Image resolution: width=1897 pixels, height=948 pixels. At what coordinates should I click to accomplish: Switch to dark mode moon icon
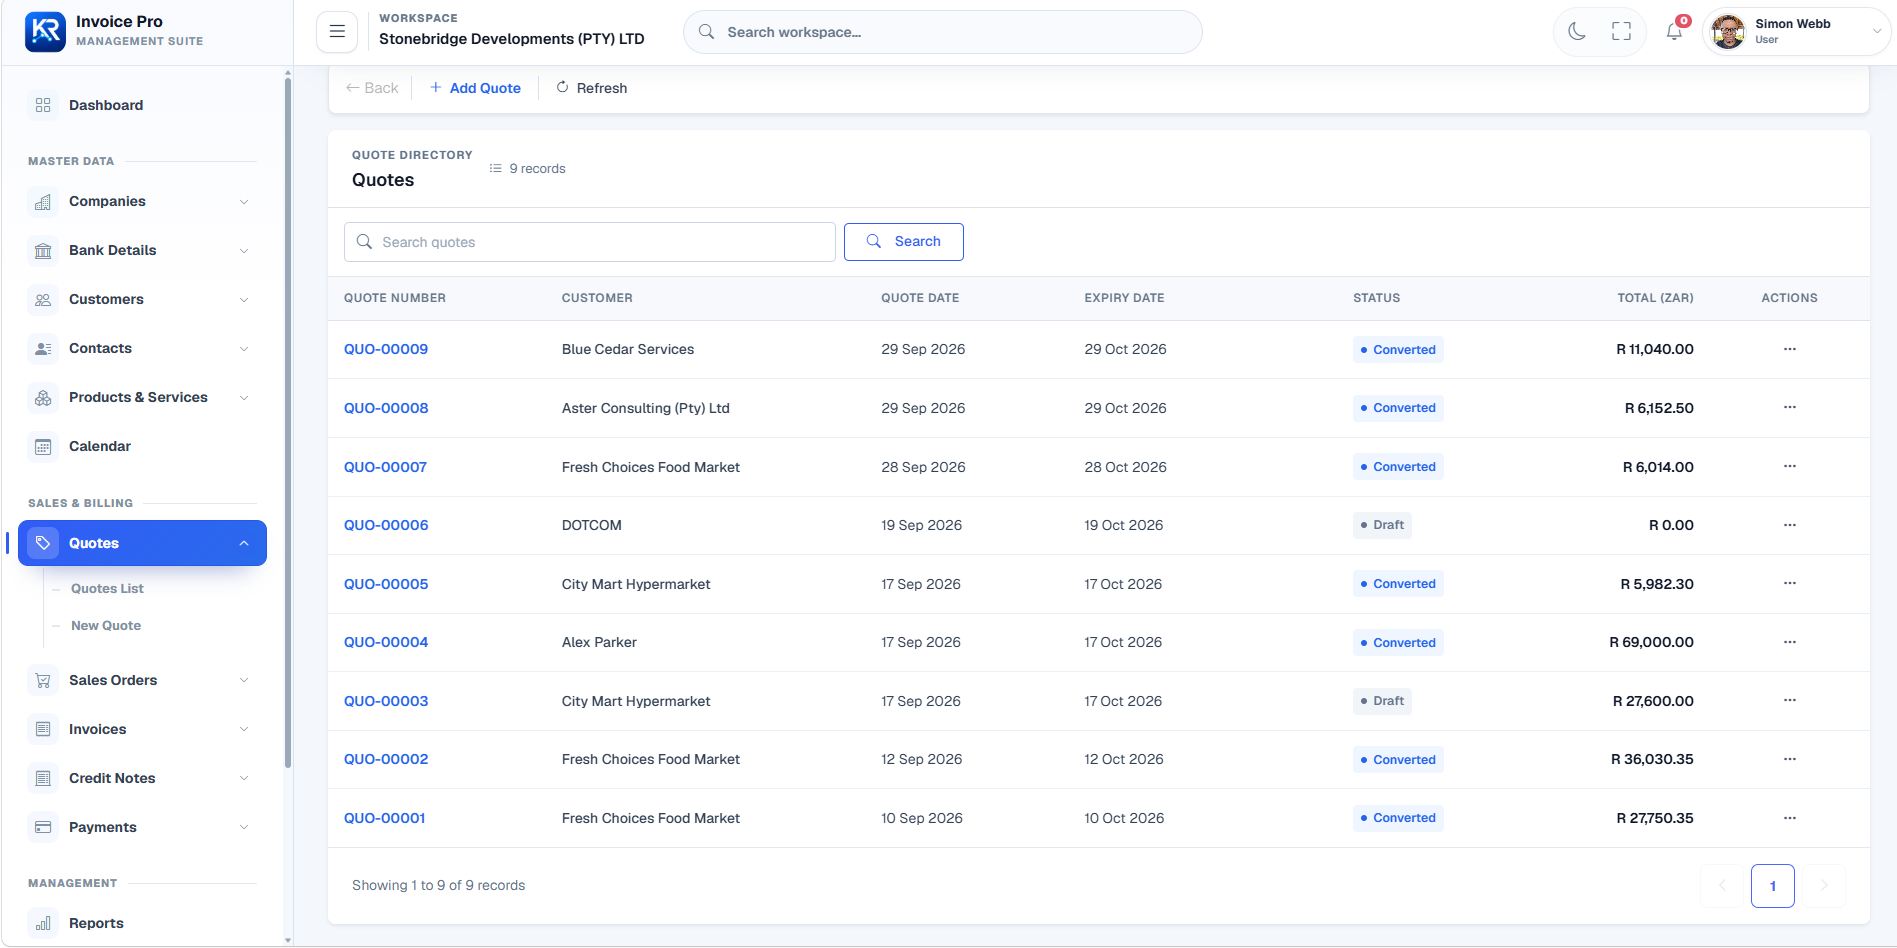click(x=1577, y=32)
